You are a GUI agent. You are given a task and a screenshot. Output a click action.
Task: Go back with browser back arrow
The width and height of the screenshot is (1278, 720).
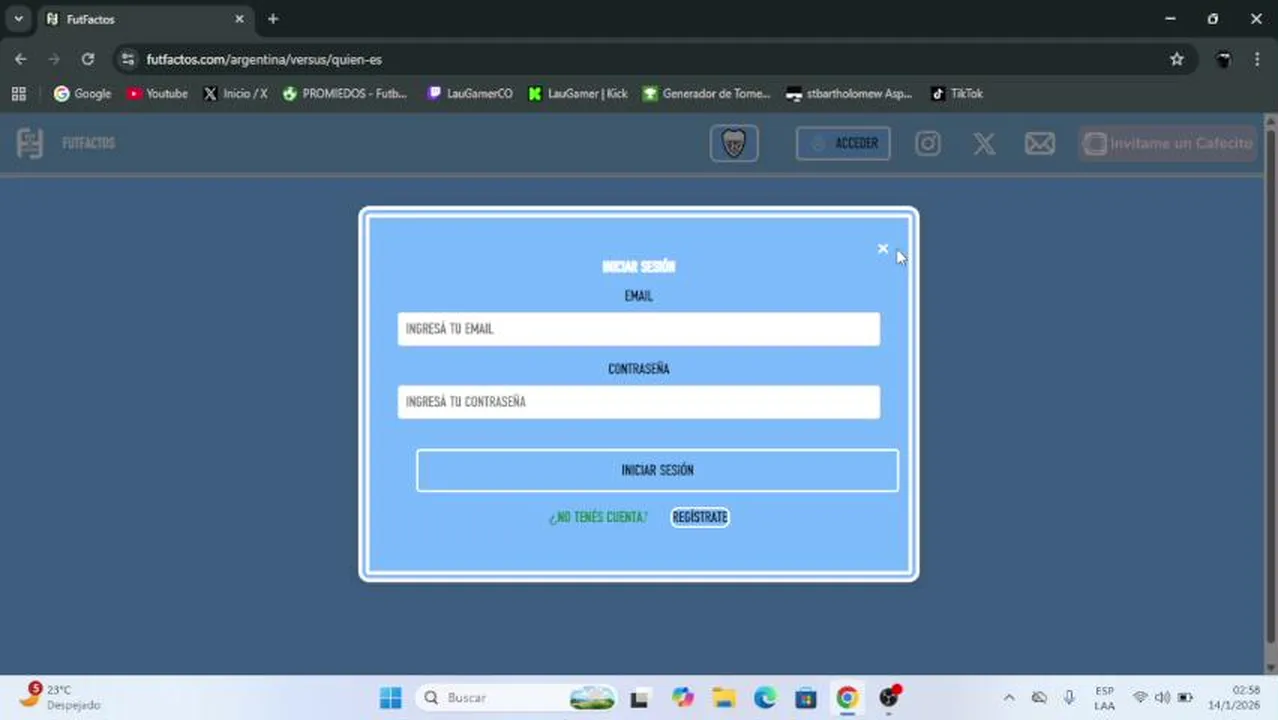tap(20, 59)
